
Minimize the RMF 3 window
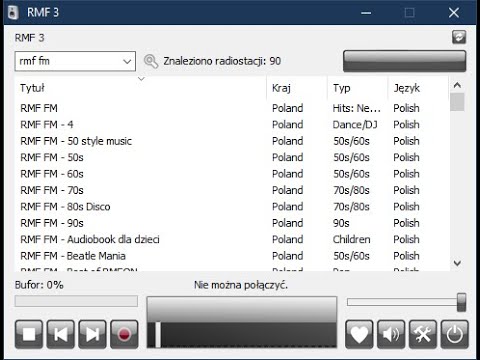click(x=366, y=13)
